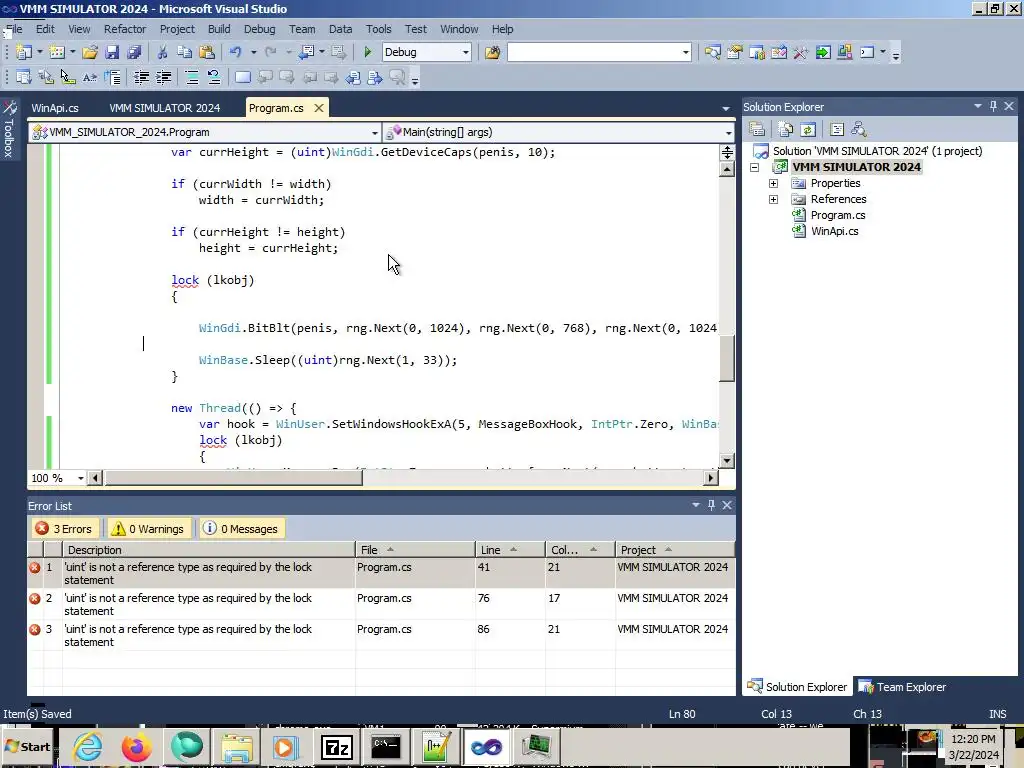The width and height of the screenshot is (1024, 768).
Task: Open Internet Explorer from the taskbar
Action: 87,746
